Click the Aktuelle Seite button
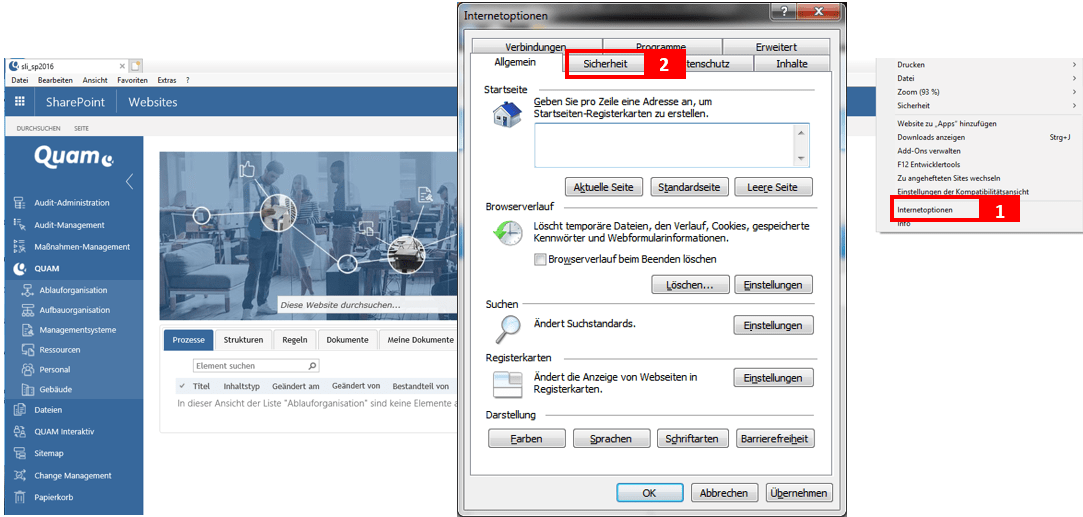The width and height of the screenshot is (1083, 517). (x=604, y=187)
